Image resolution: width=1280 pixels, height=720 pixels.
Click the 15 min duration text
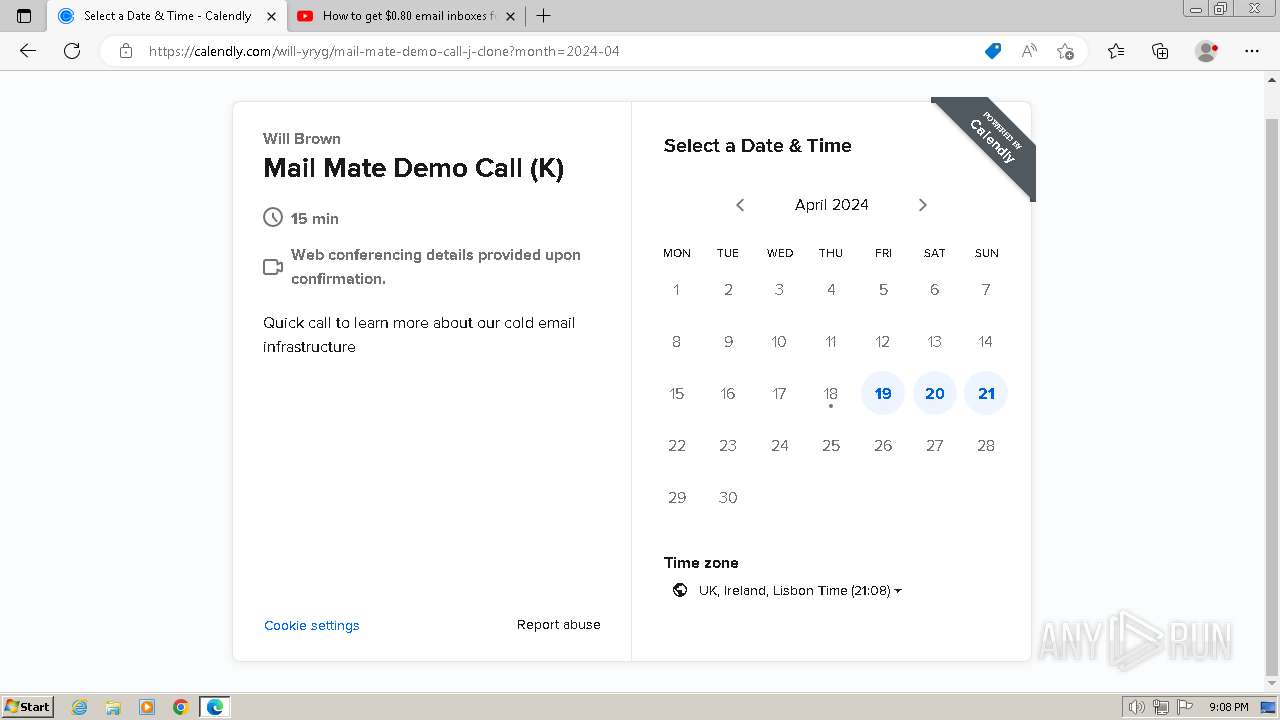point(315,219)
